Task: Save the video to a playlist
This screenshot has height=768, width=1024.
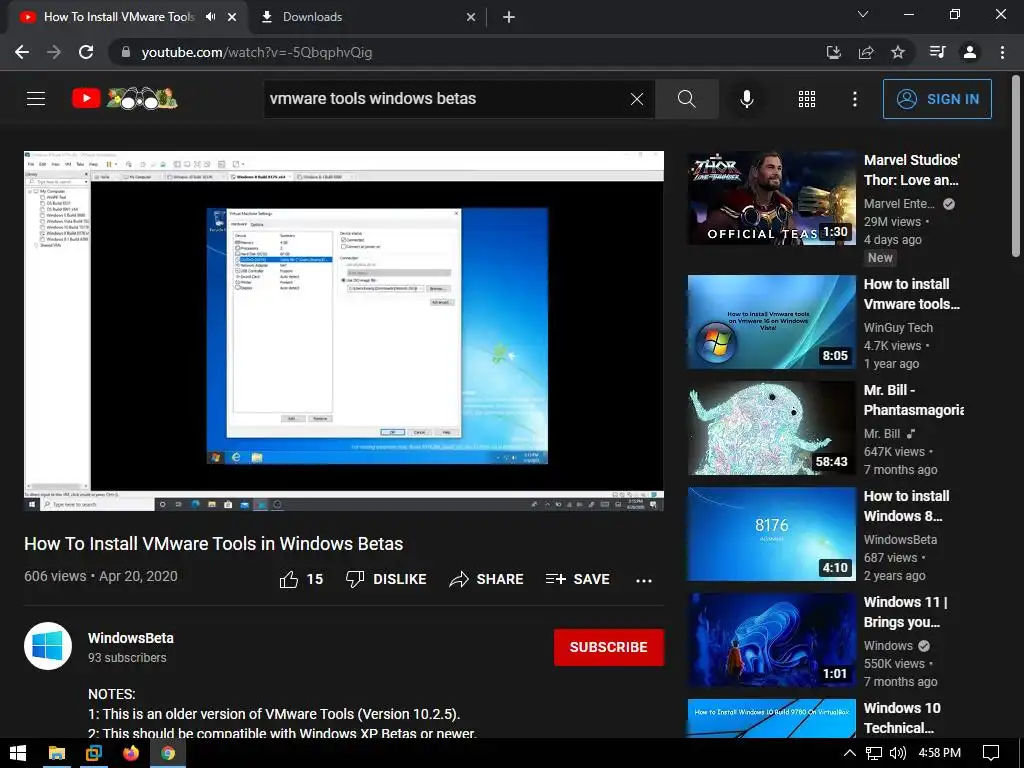Action: pos(577,579)
